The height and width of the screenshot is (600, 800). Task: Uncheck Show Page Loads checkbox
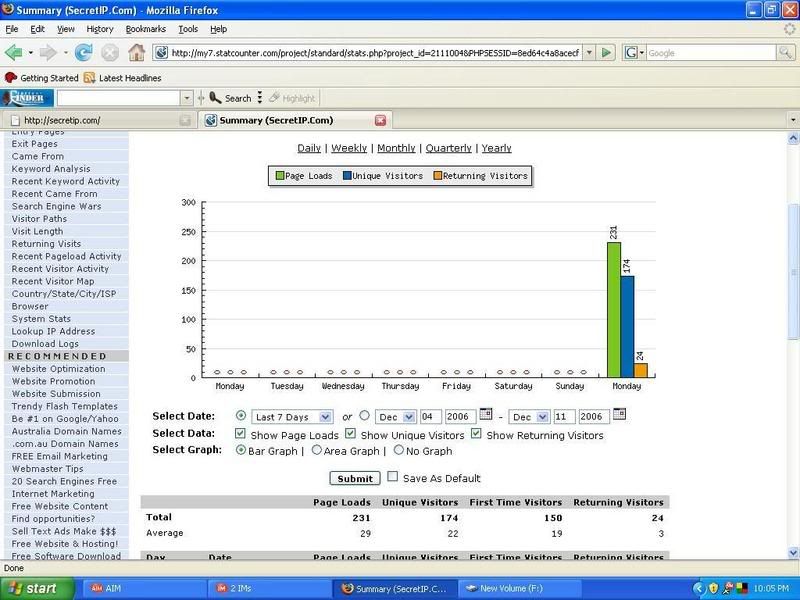(240, 435)
